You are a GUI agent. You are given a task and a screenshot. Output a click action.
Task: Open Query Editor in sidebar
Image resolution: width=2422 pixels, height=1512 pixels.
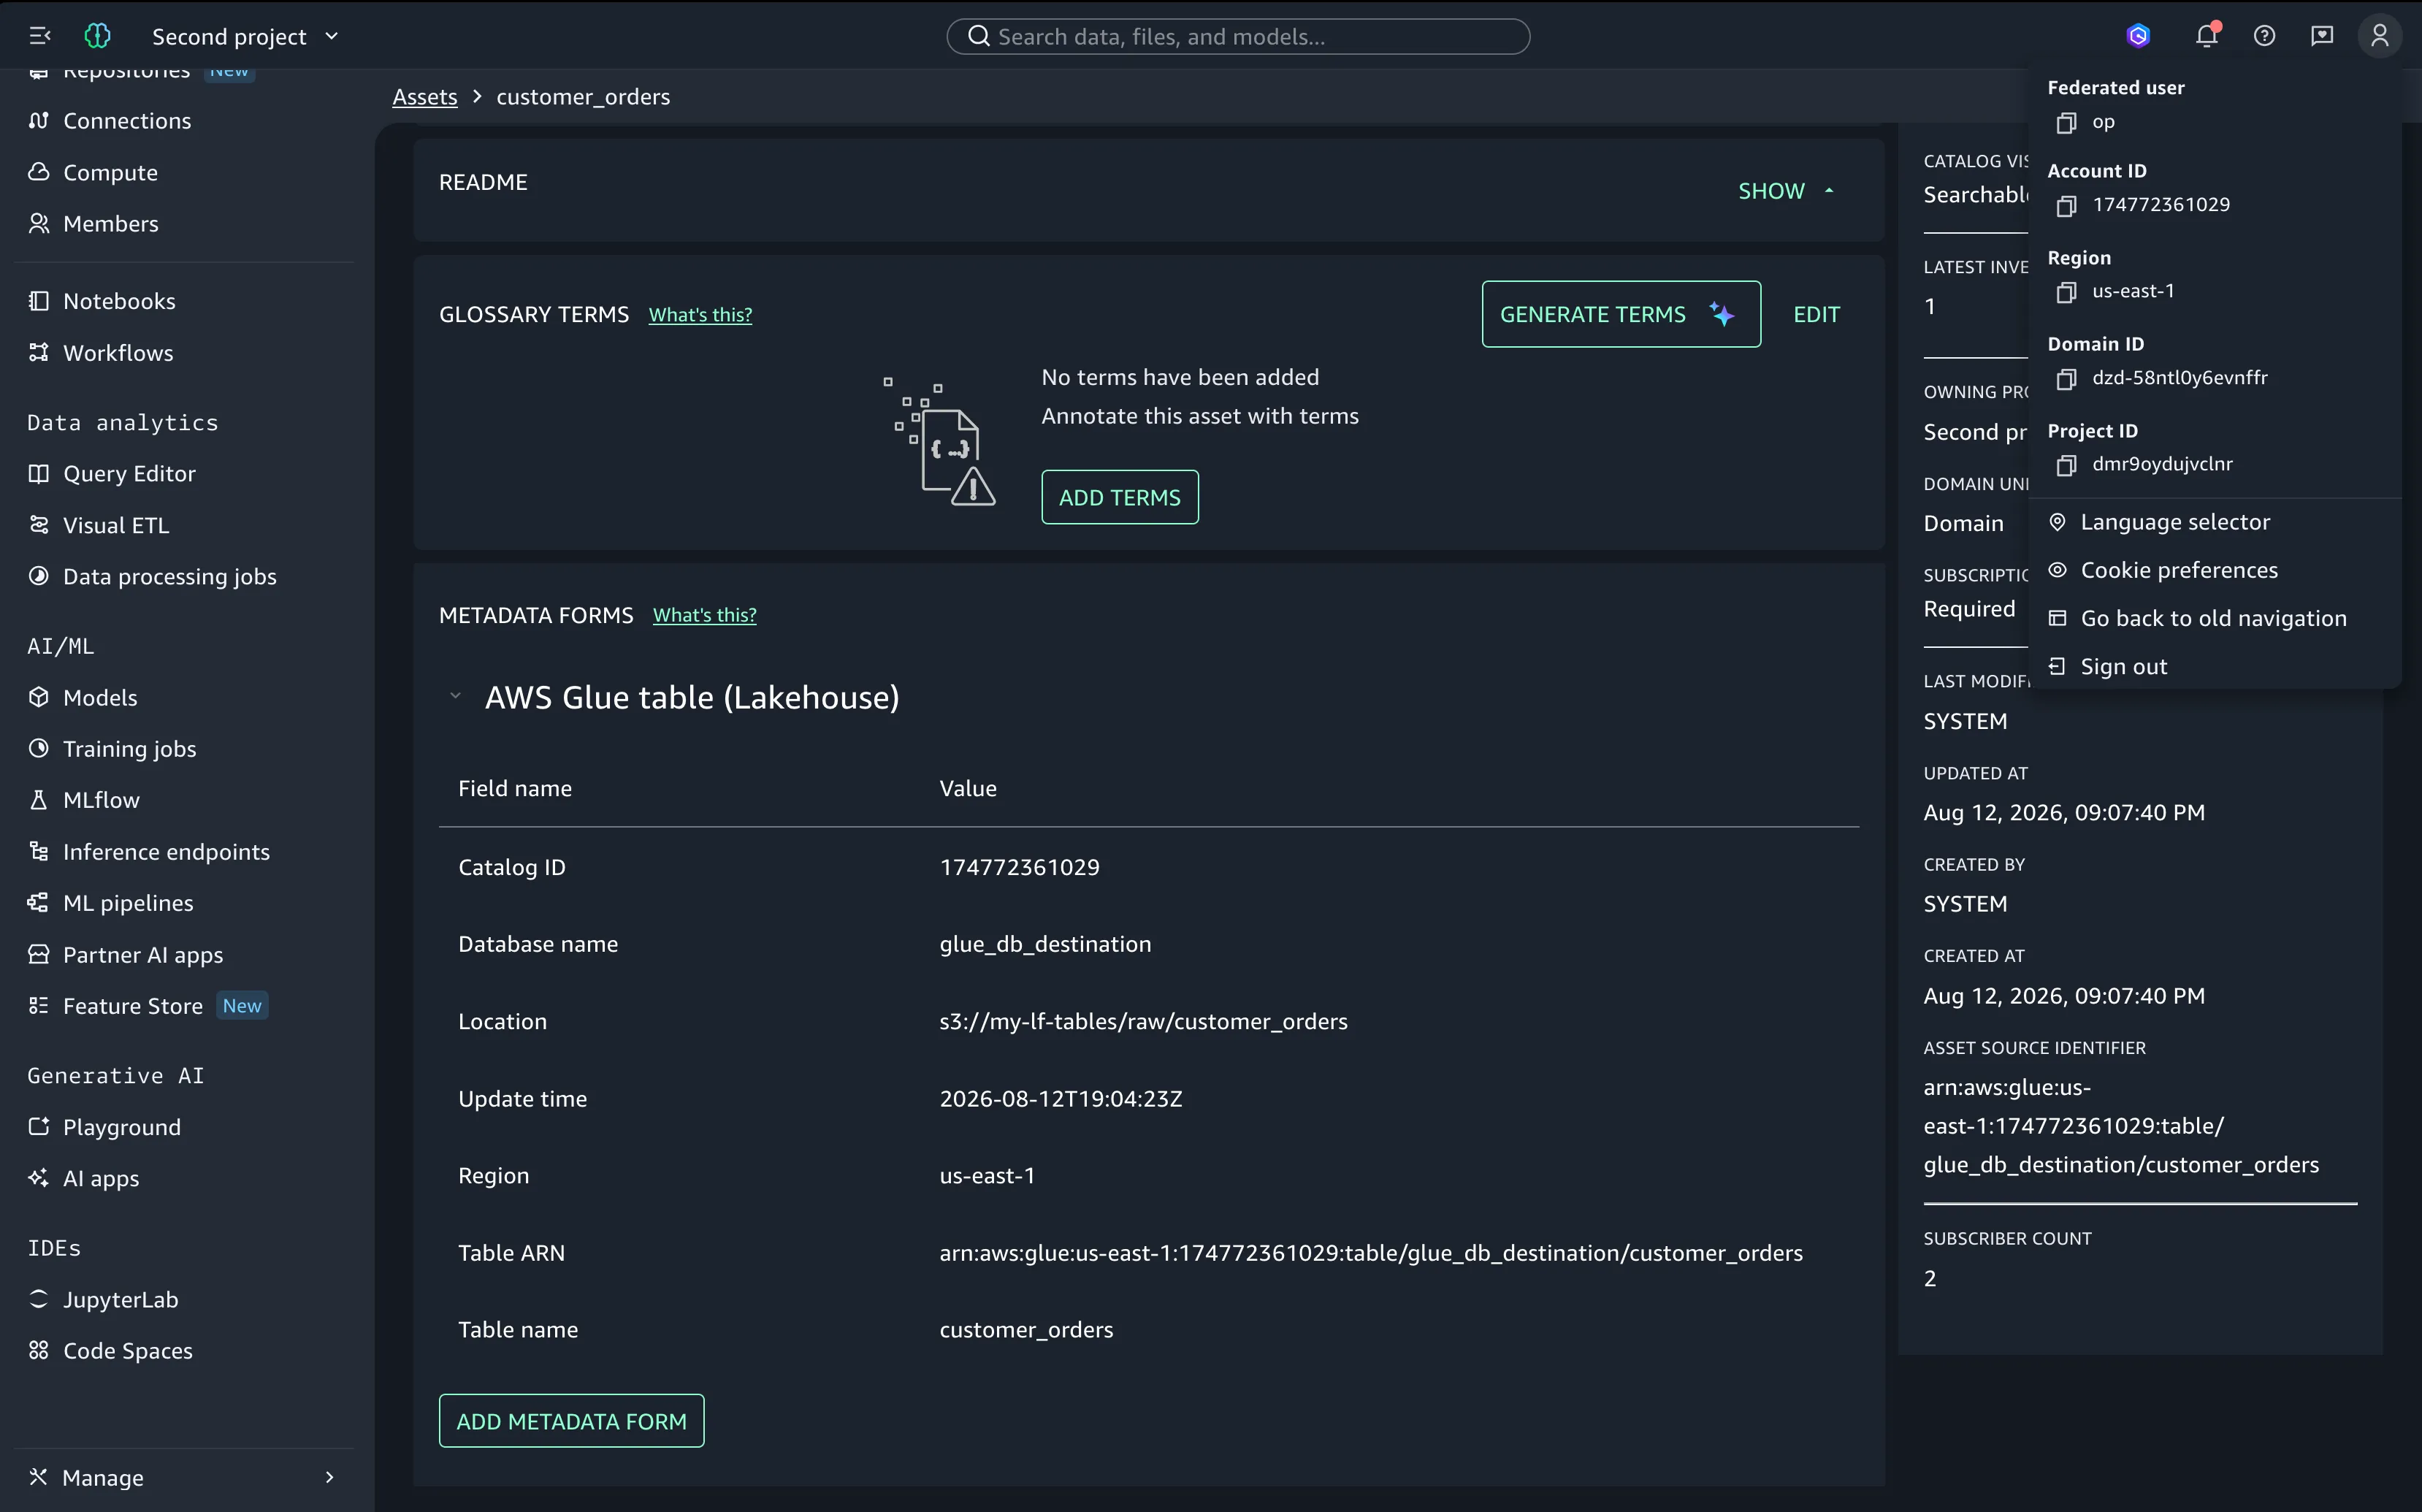pos(129,474)
